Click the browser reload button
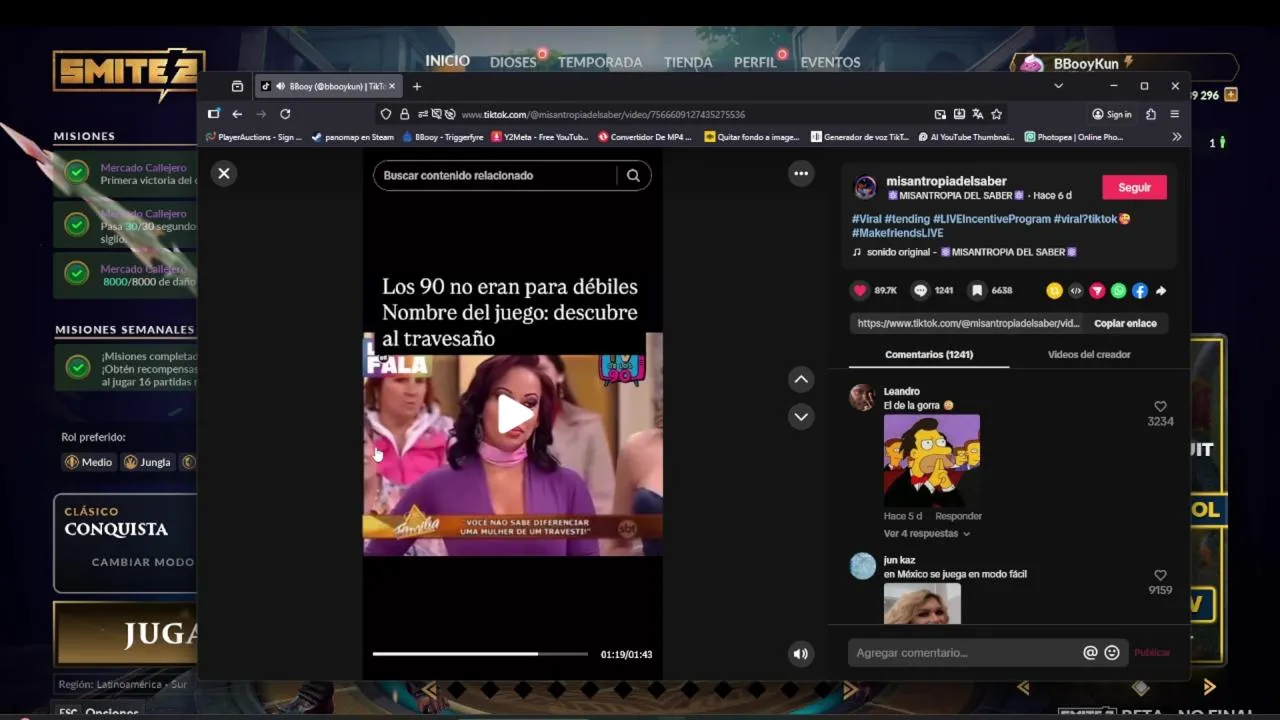1280x720 pixels. click(x=285, y=114)
